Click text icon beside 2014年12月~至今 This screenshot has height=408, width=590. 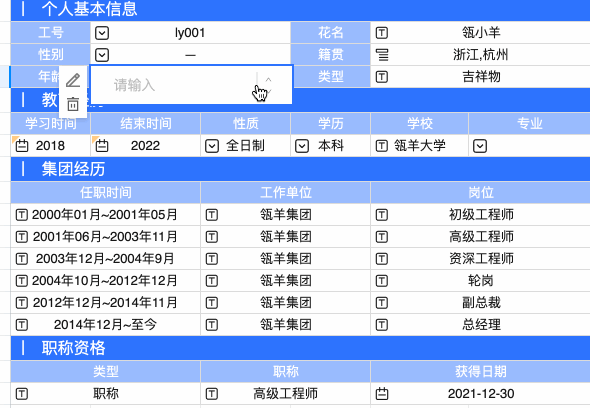[21, 325]
